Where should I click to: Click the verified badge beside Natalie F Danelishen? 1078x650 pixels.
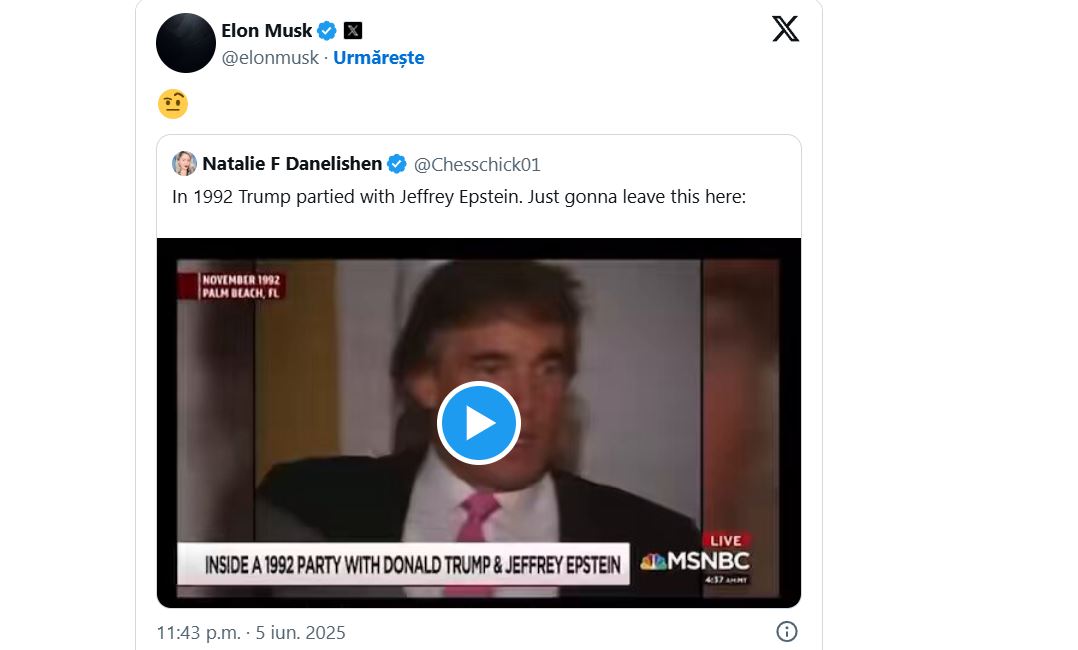click(x=397, y=164)
